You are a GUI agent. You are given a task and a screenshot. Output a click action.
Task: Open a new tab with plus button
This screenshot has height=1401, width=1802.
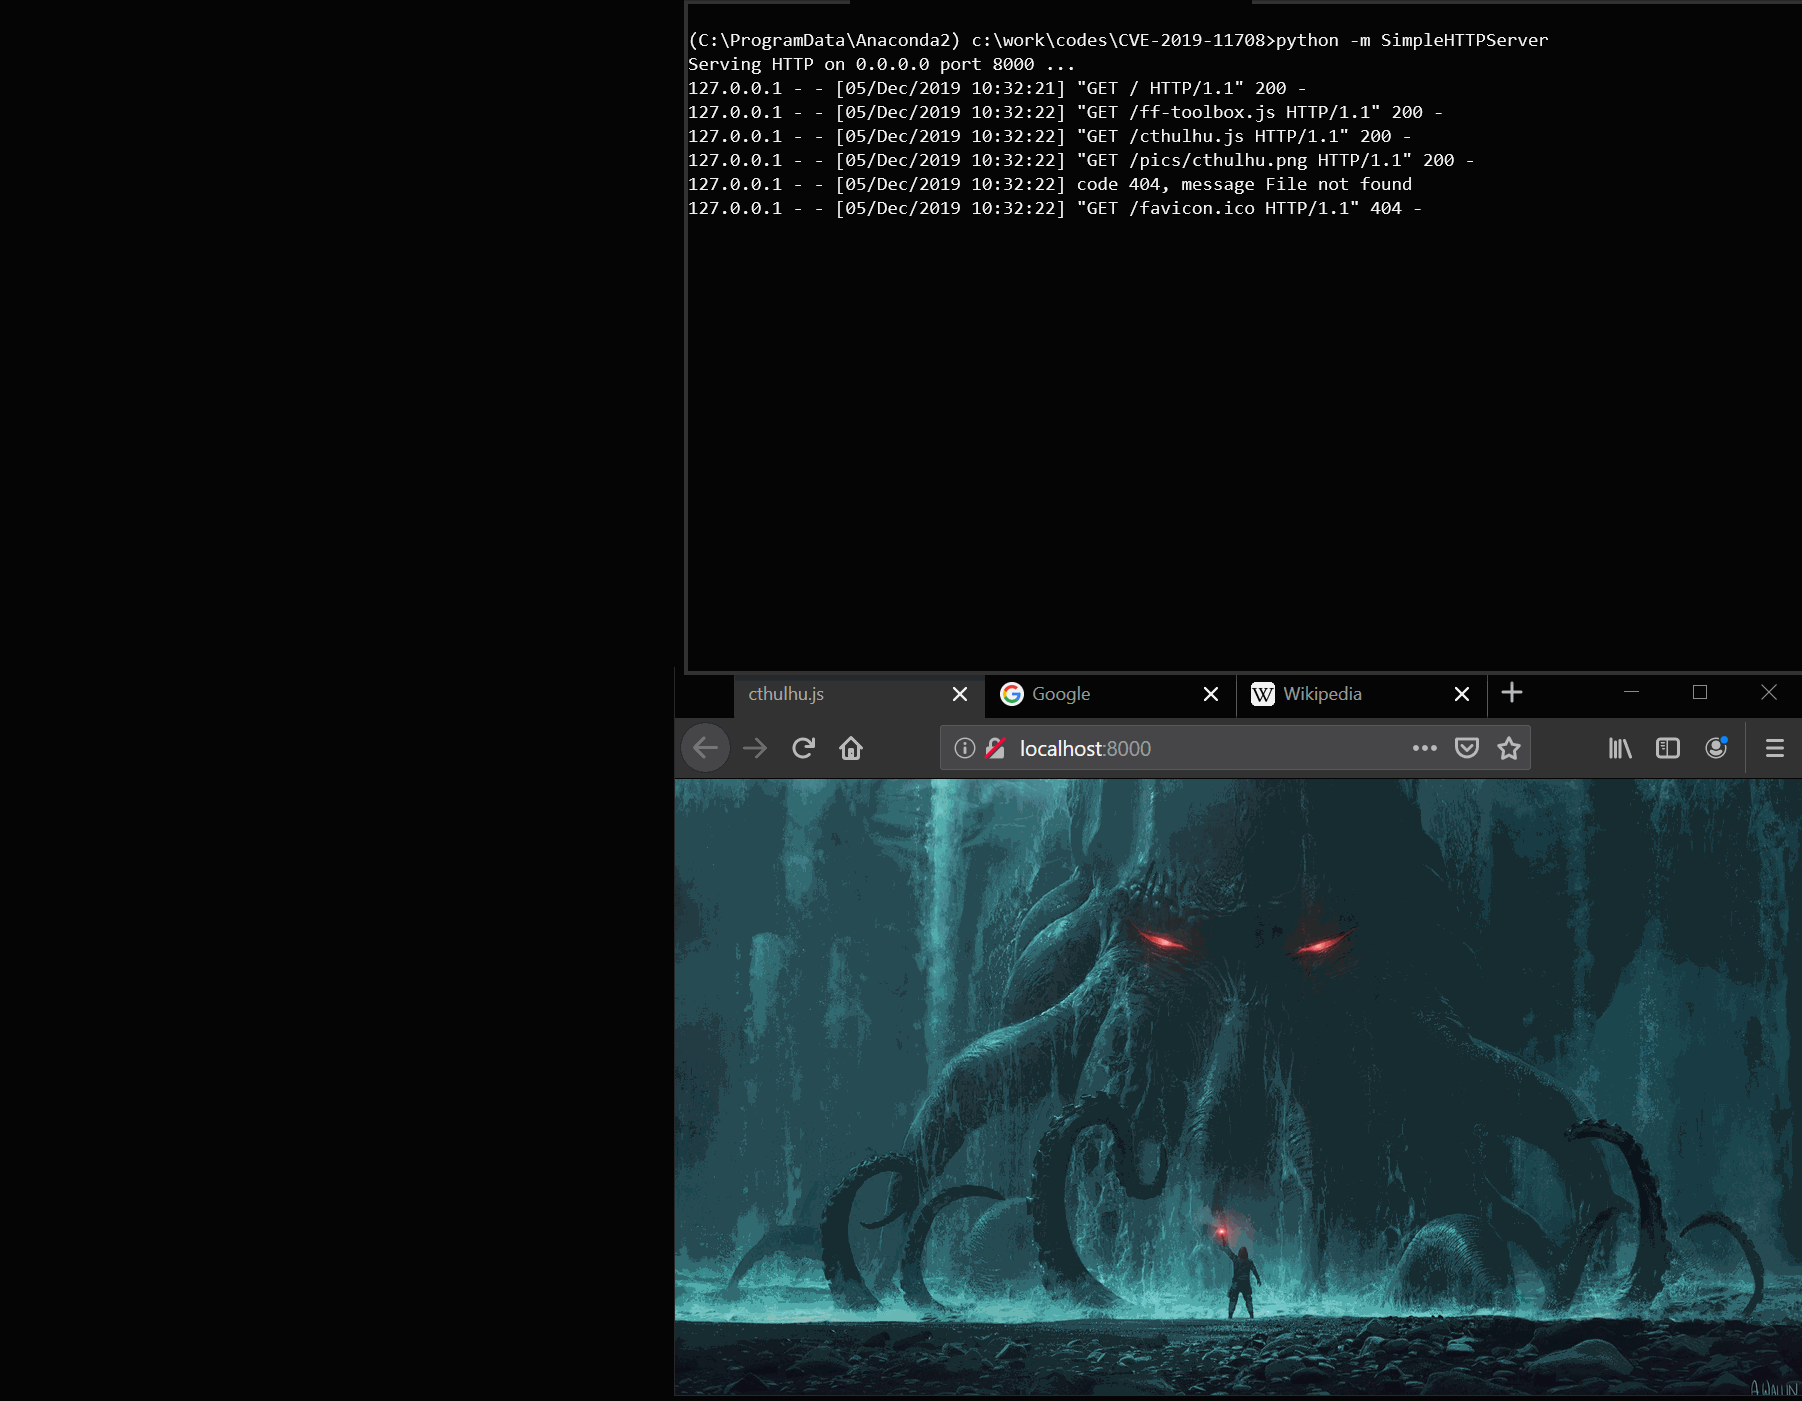[x=1512, y=692]
